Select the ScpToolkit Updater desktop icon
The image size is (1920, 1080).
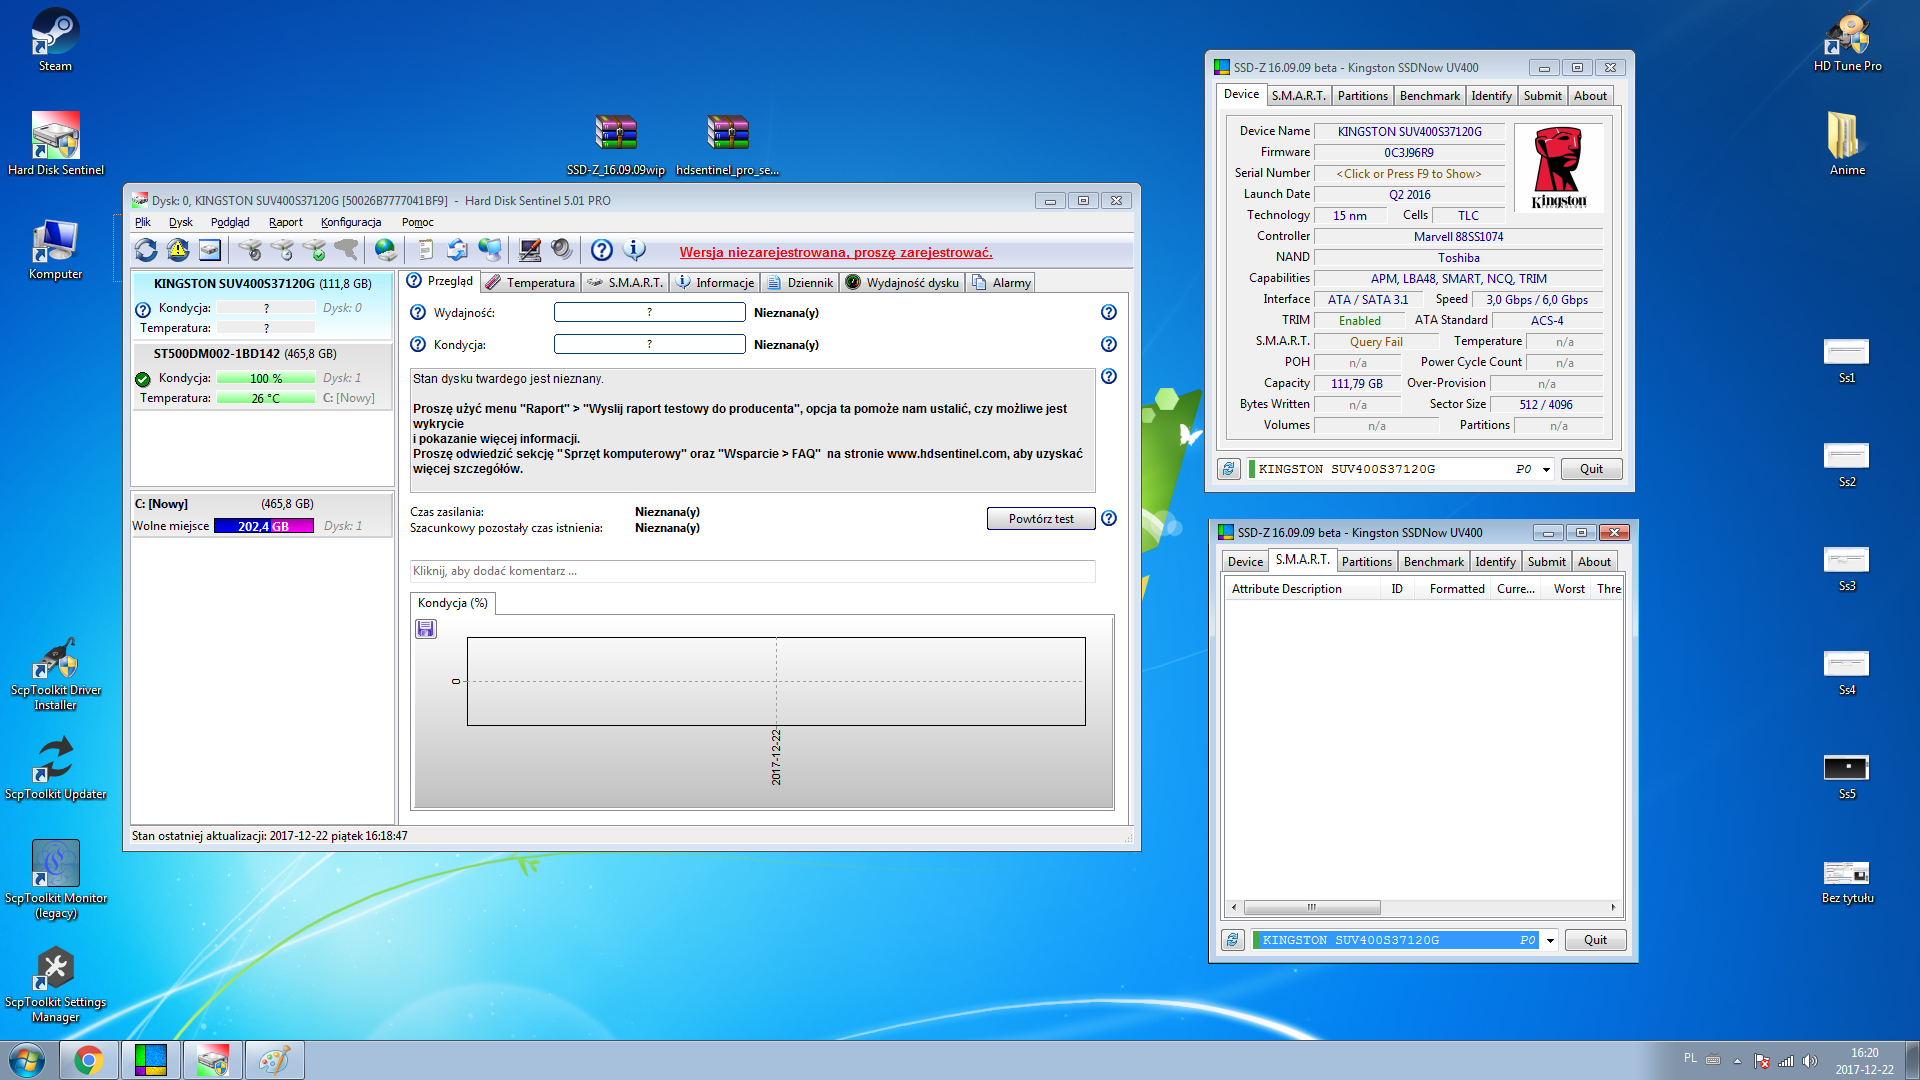[55, 768]
